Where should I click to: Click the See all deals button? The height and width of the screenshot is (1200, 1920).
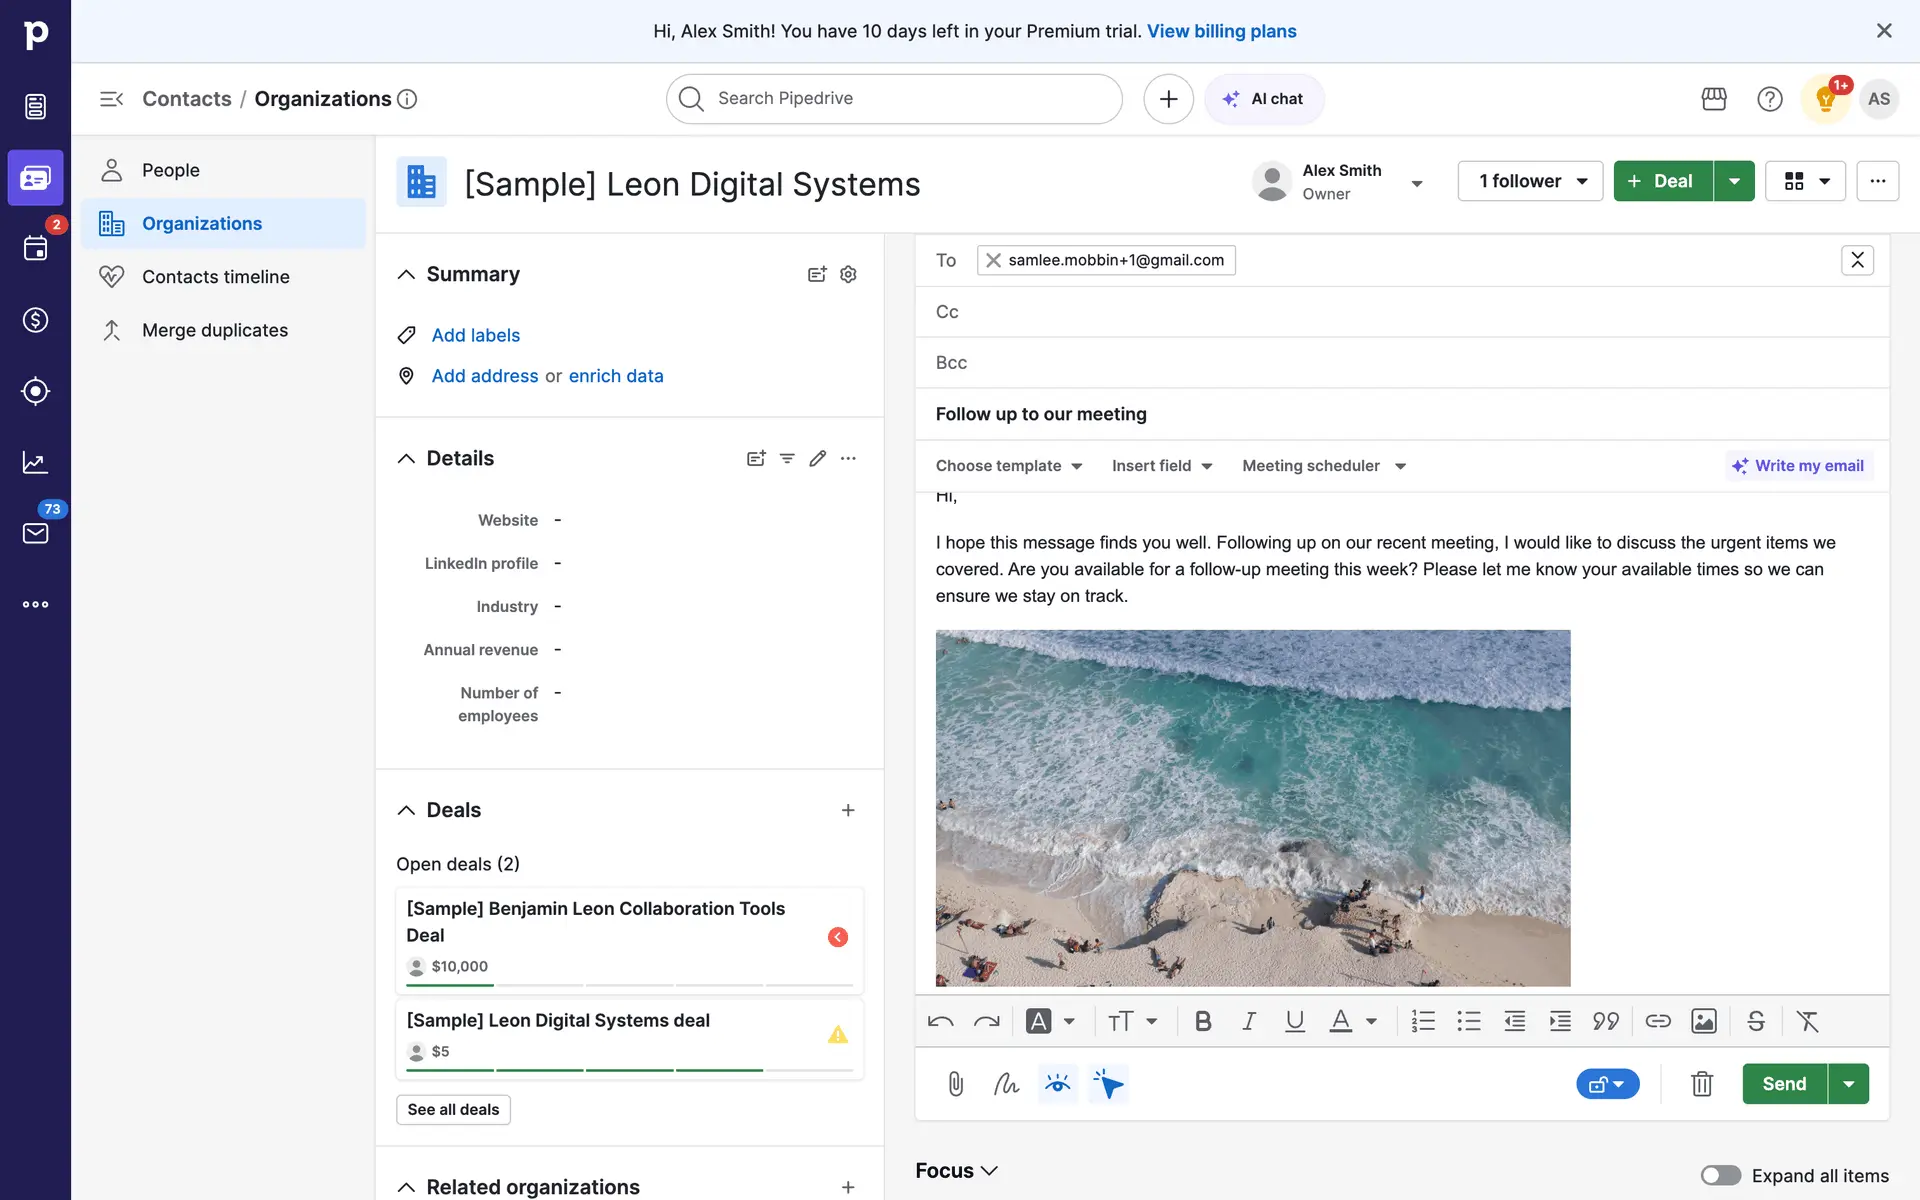(x=453, y=1109)
